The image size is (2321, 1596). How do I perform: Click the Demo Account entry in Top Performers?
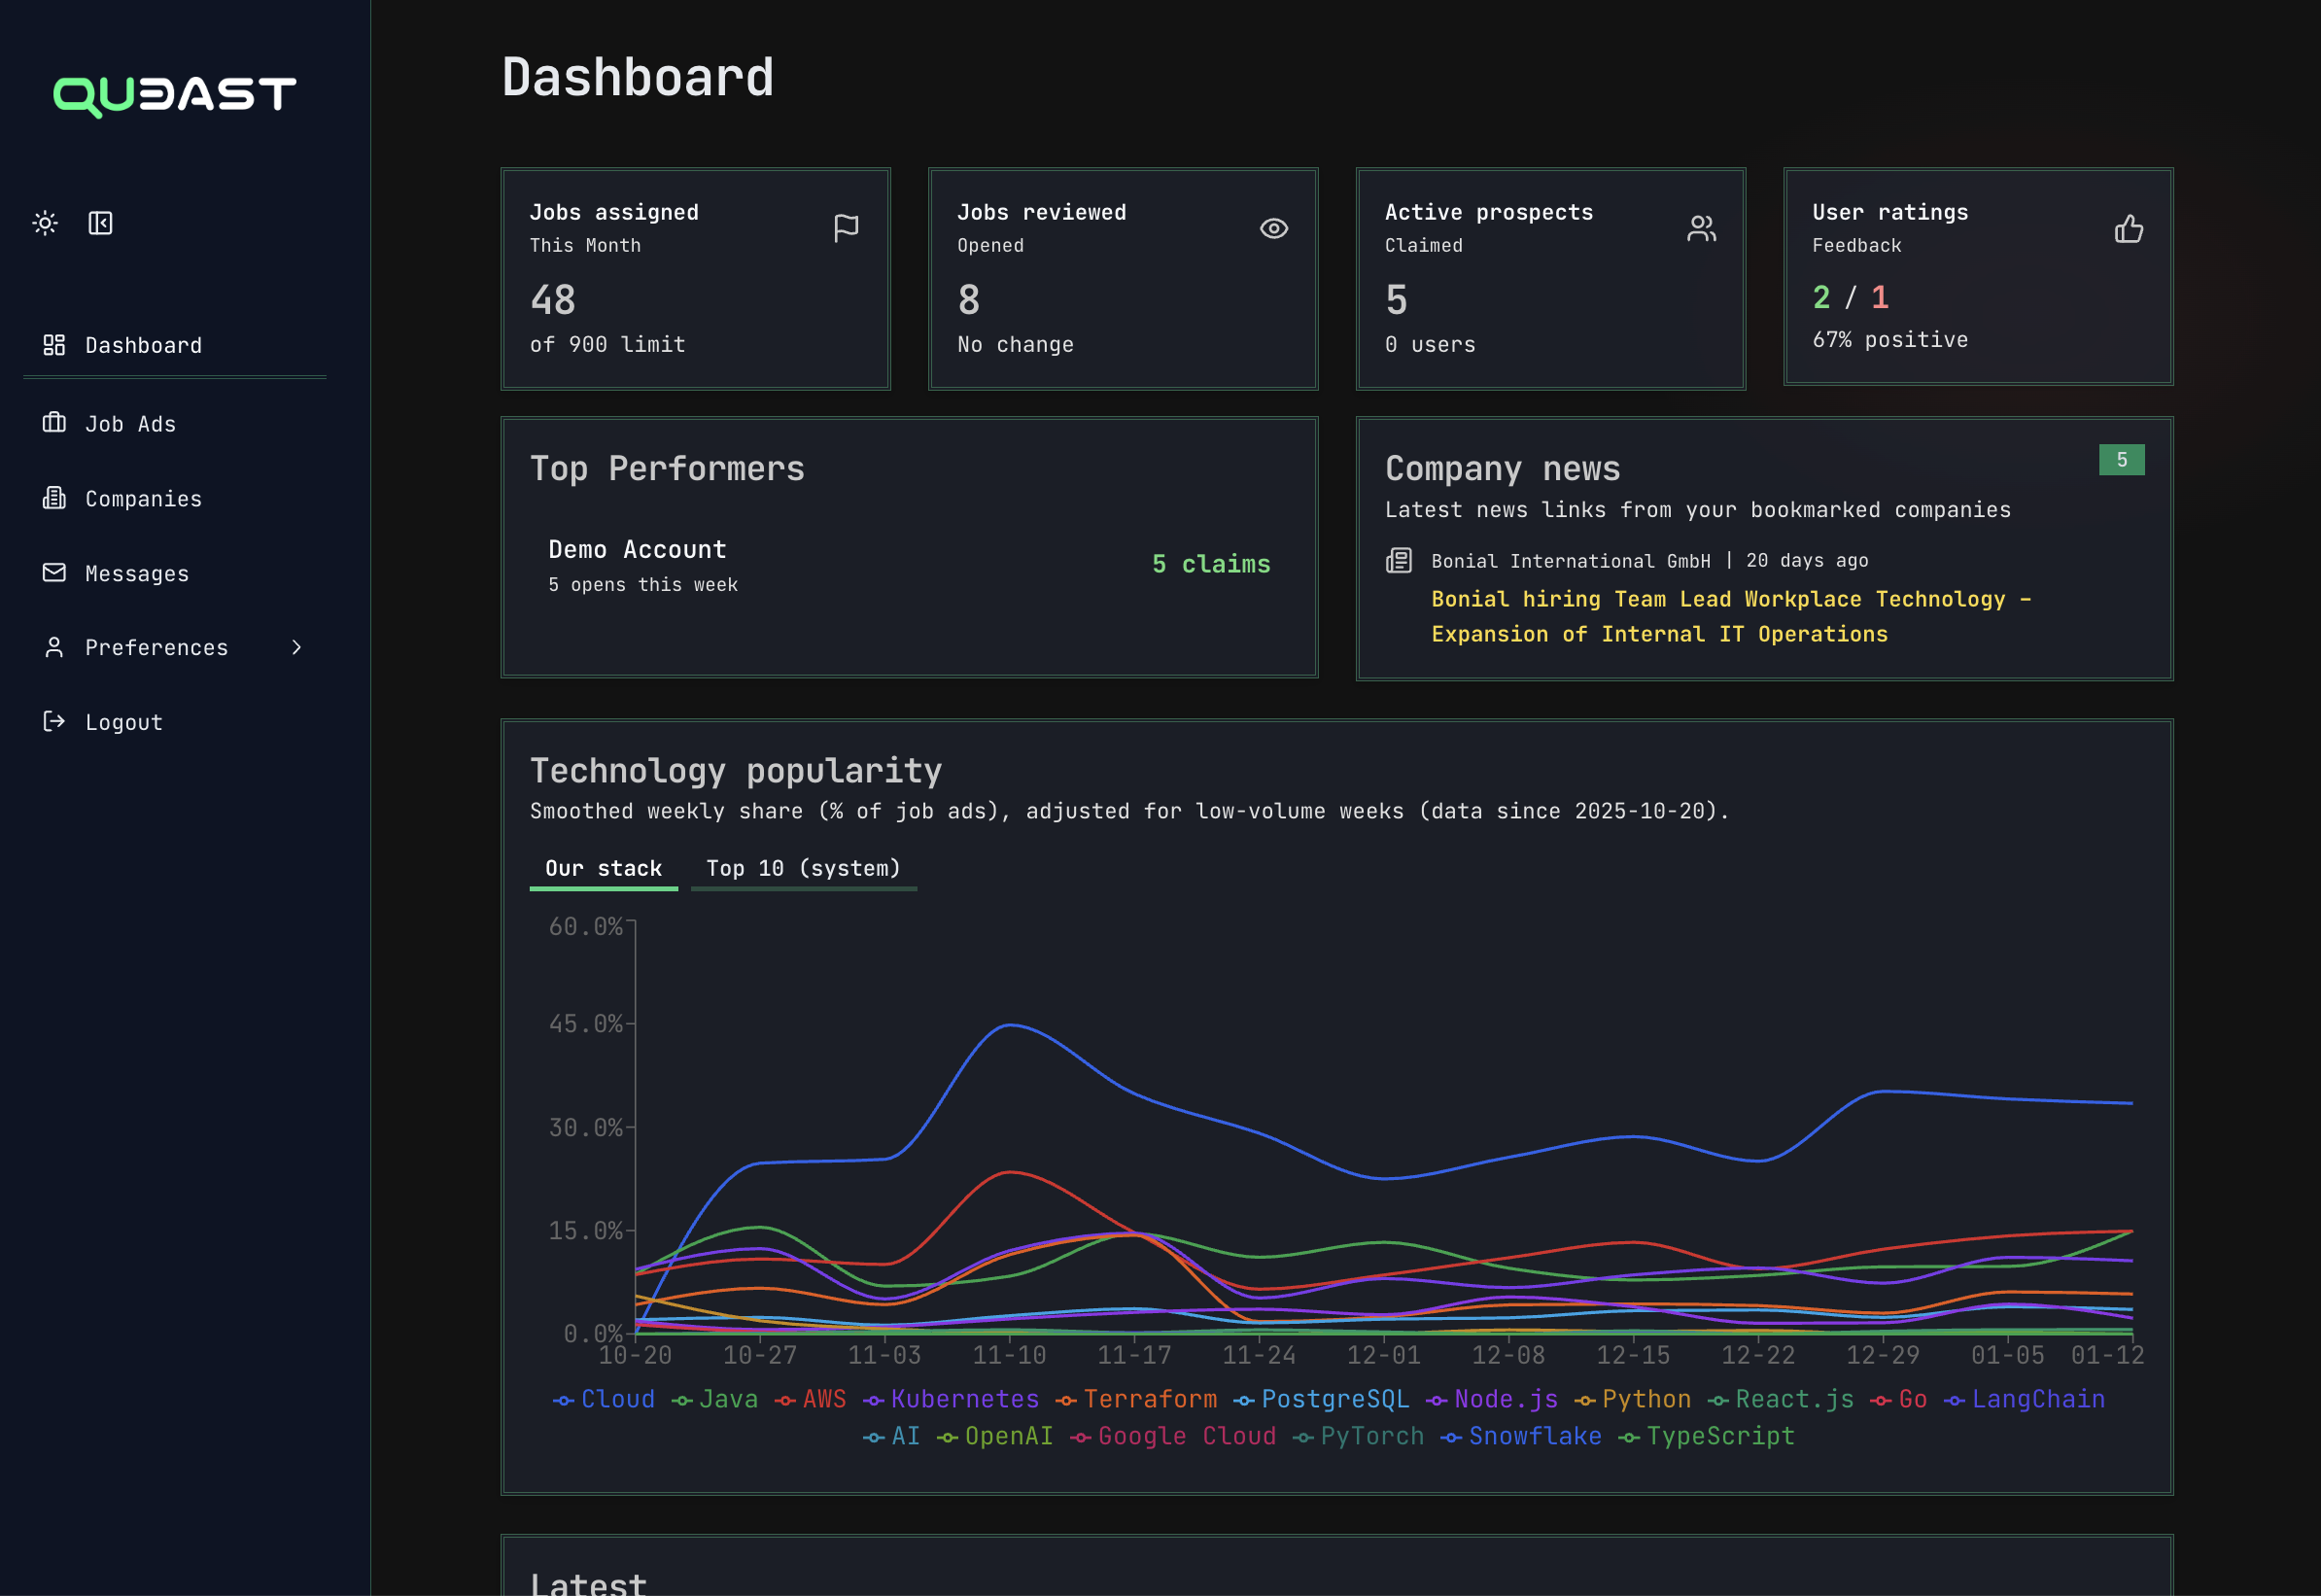[x=637, y=548]
